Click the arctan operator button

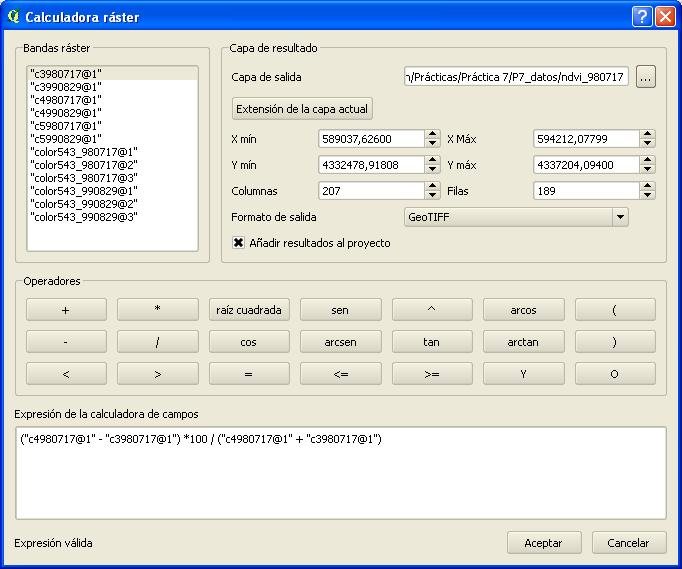tap(523, 342)
